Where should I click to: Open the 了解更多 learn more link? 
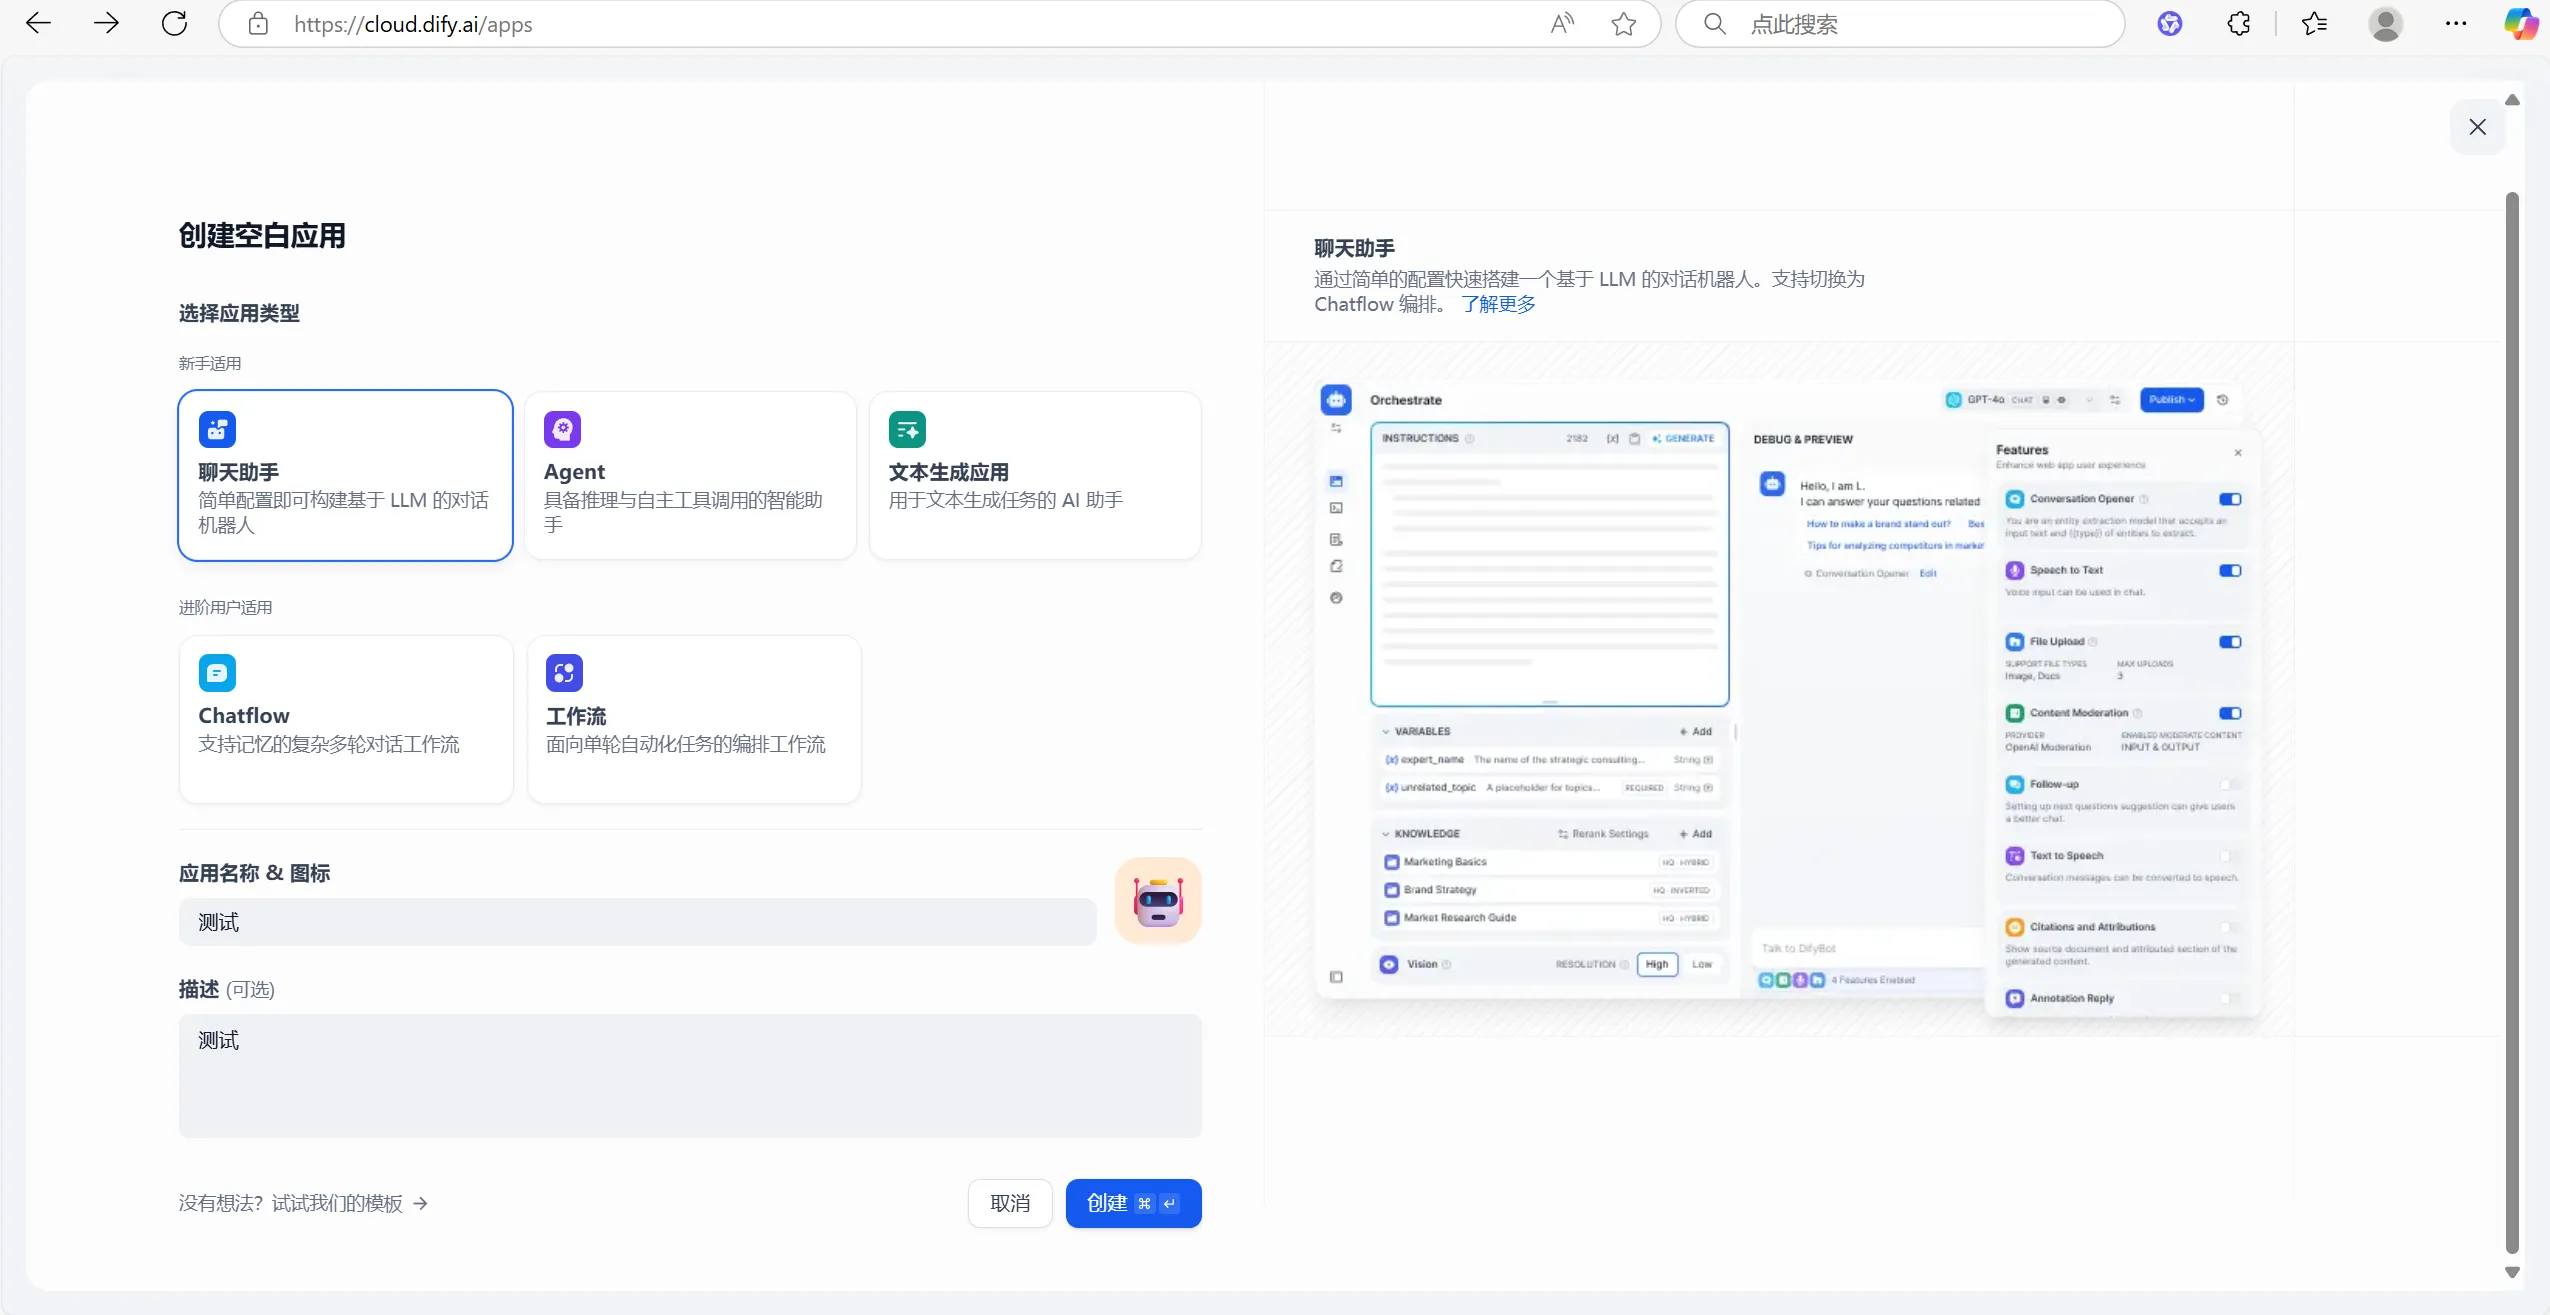[1497, 304]
